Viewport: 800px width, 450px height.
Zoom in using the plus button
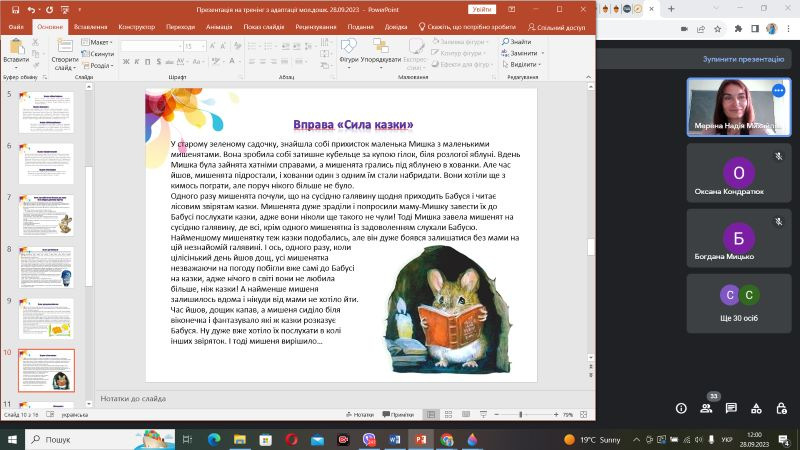coord(556,415)
